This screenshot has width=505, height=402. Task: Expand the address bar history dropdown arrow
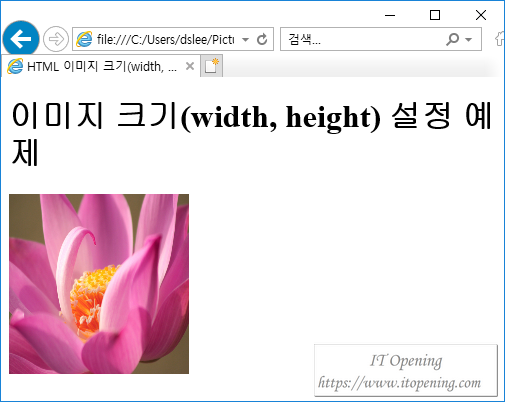tap(245, 40)
